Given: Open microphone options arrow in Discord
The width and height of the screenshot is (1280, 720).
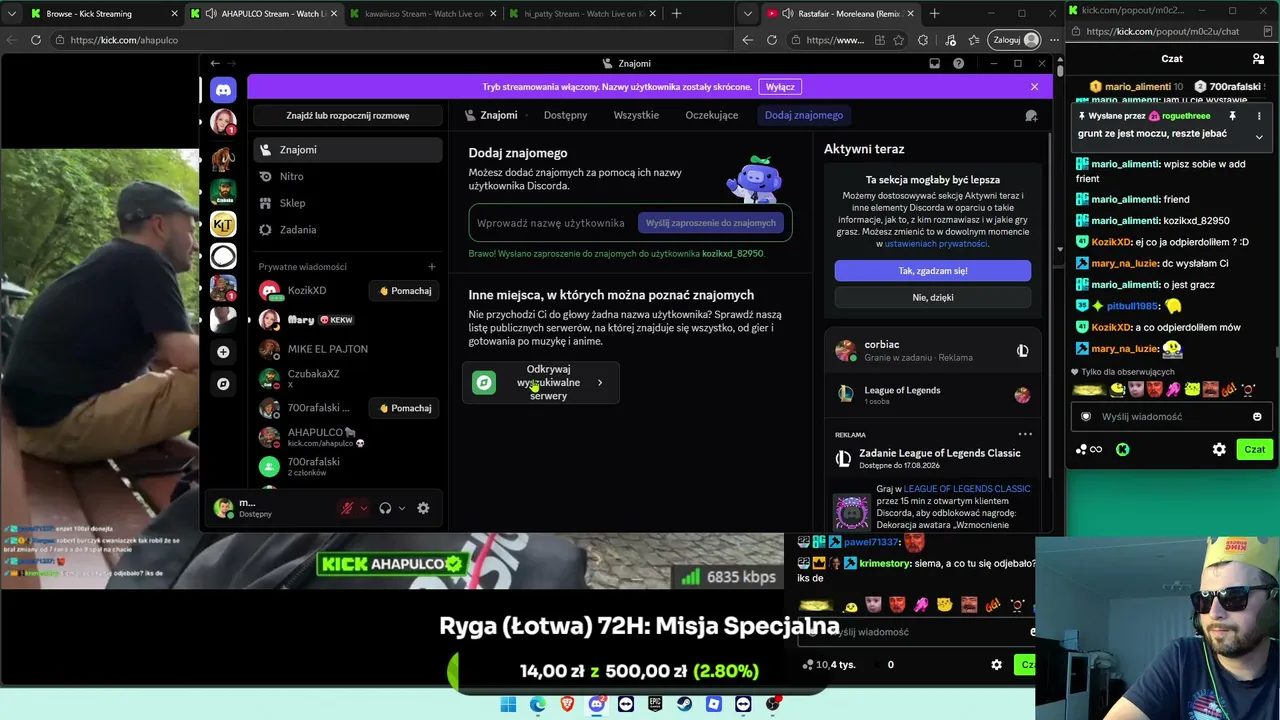Looking at the screenshot, I should pos(363,508).
